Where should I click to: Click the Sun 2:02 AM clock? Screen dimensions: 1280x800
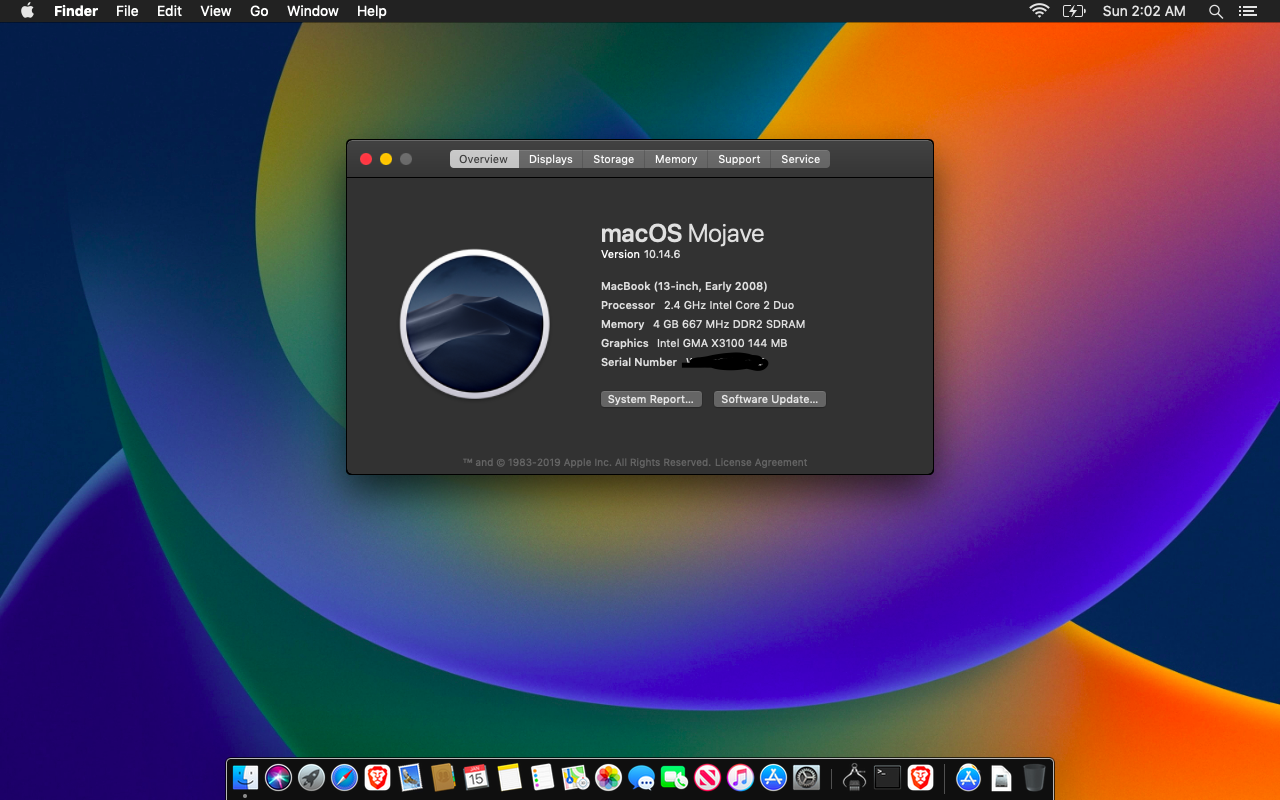(1144, 11)
